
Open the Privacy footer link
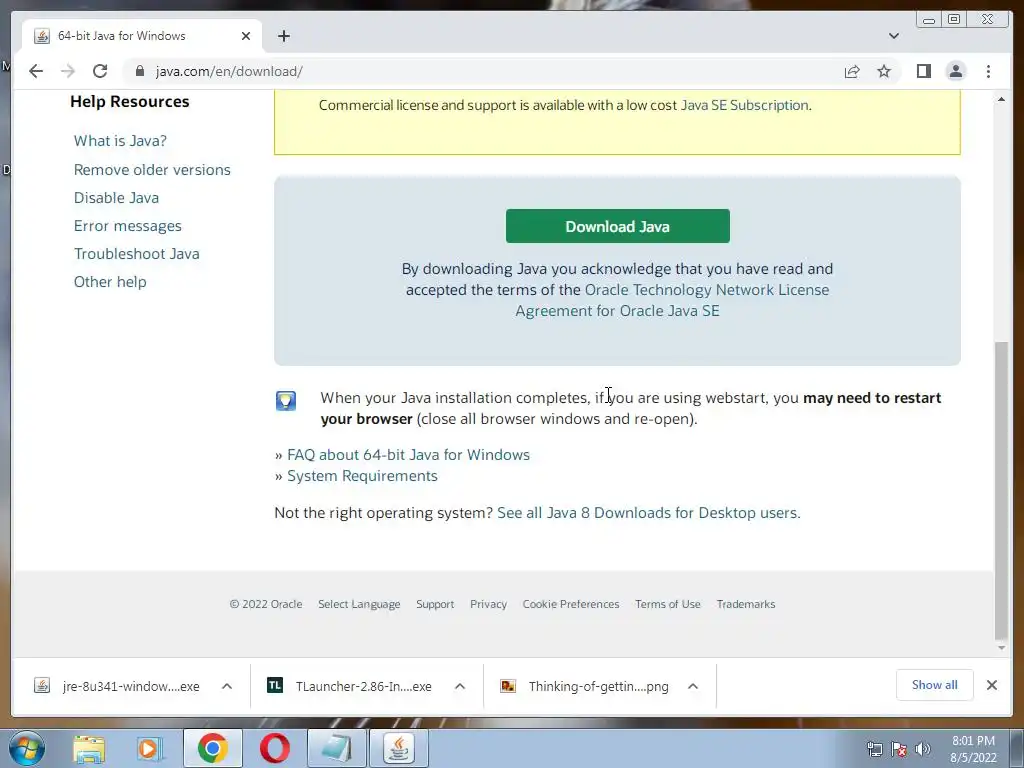(488, 604)
